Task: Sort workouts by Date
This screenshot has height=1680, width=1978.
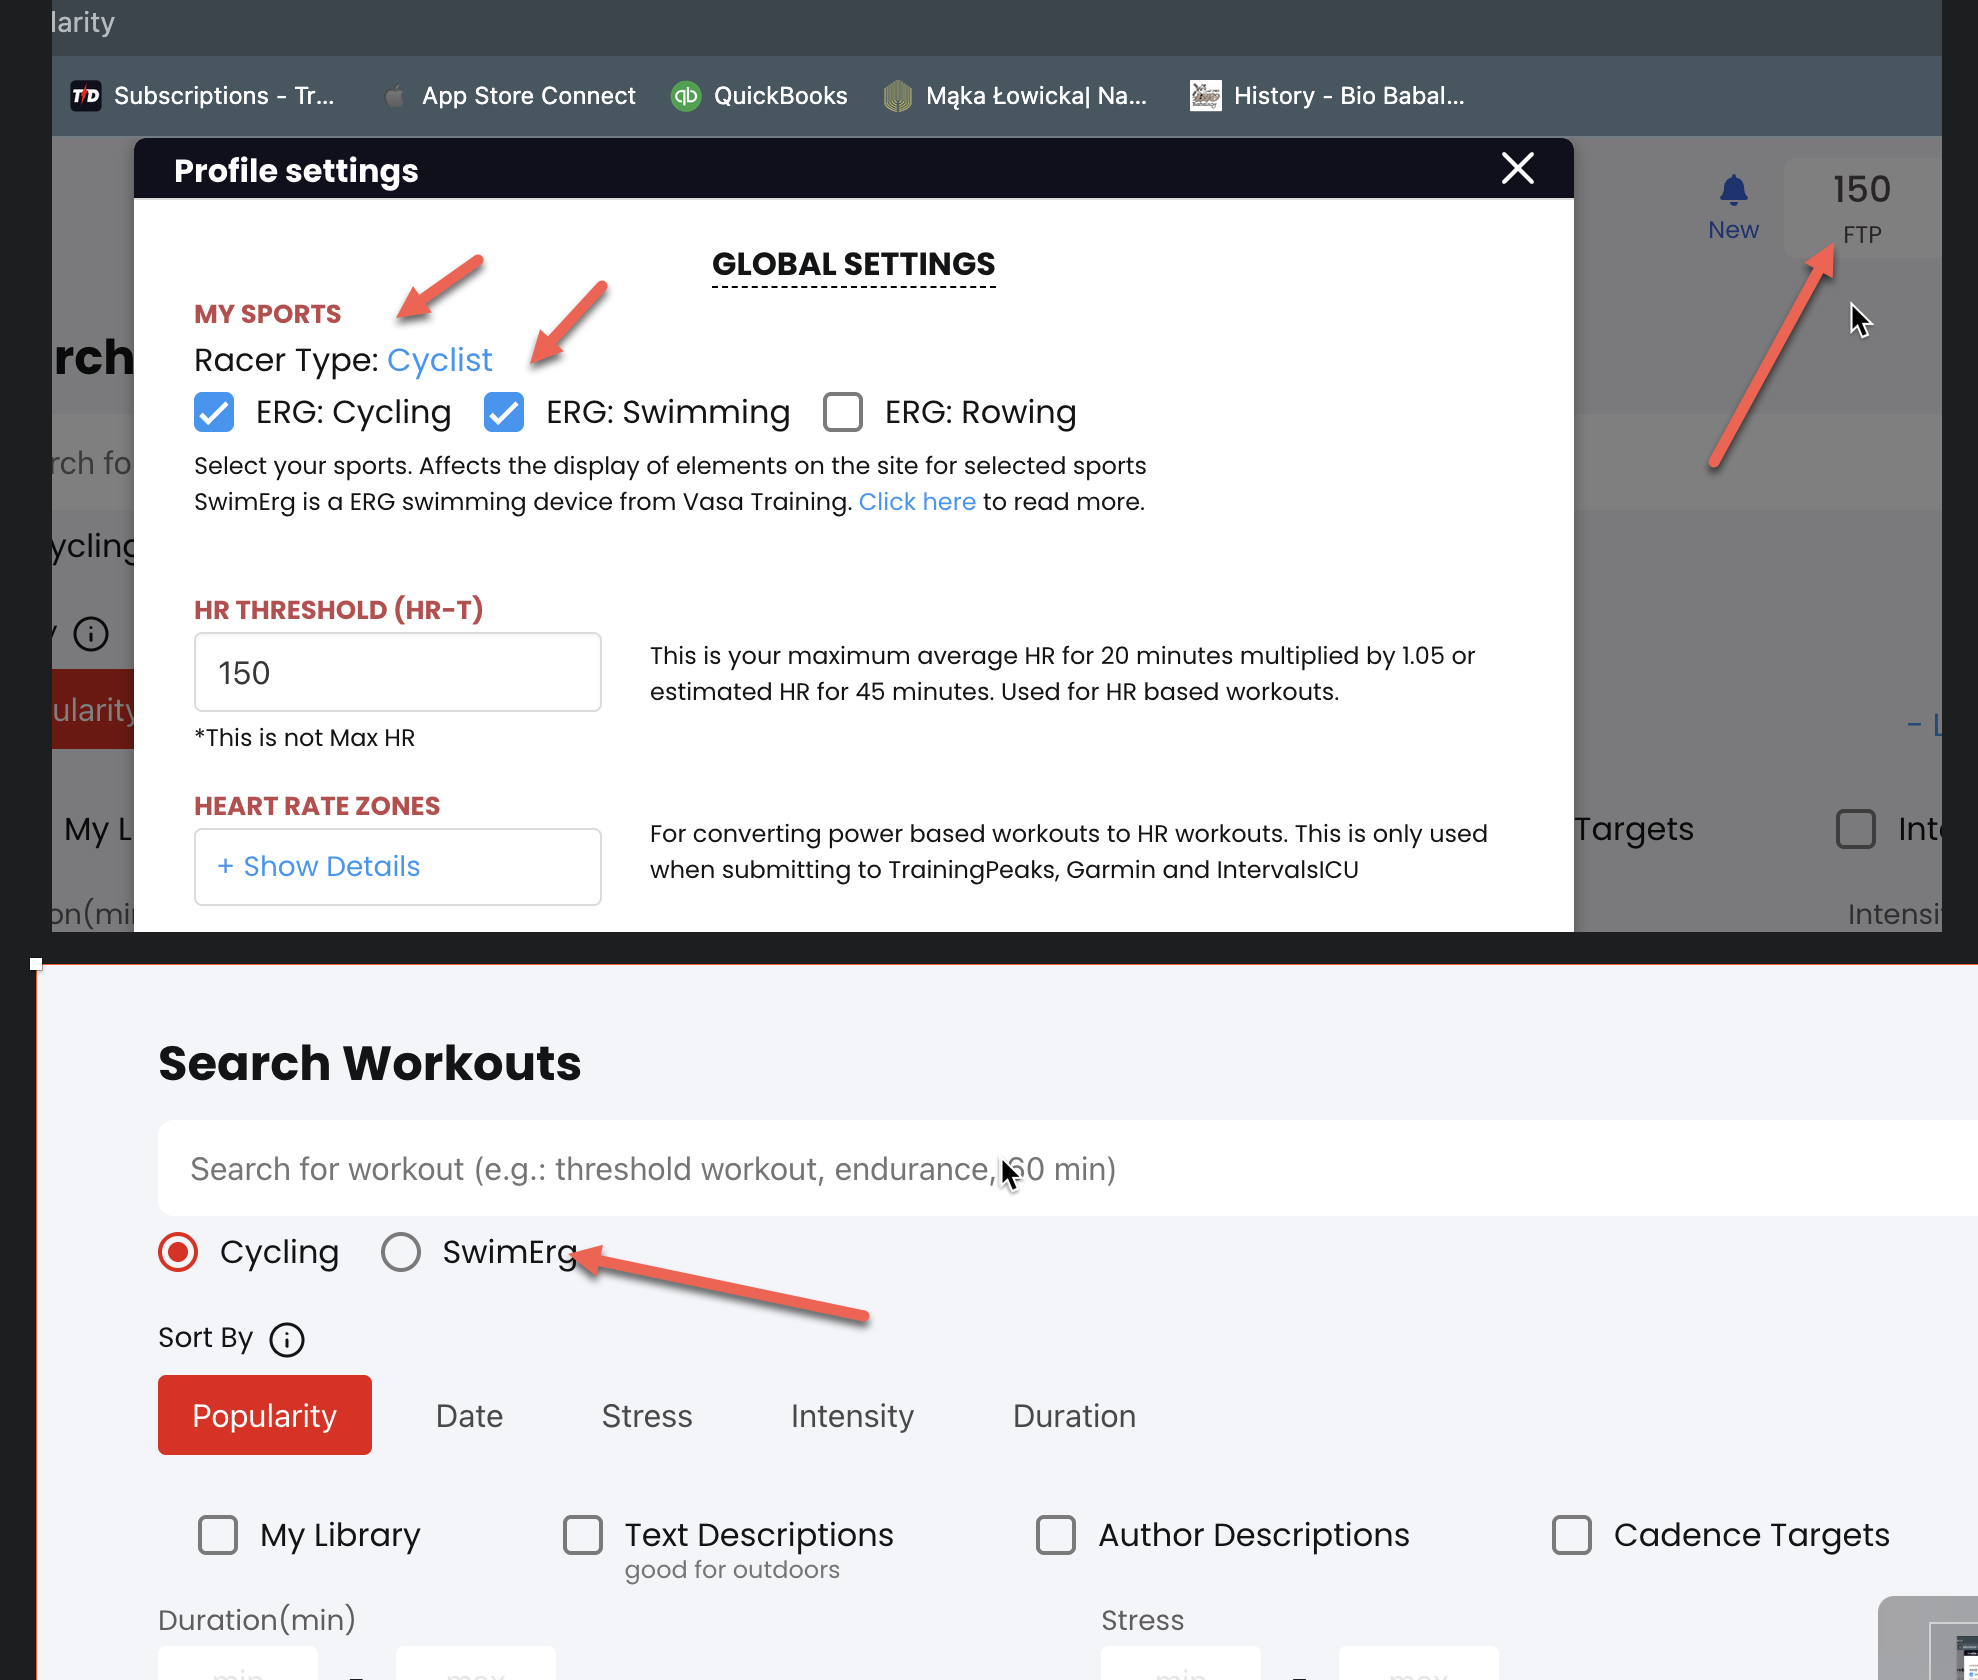Action: point(469,1416)
